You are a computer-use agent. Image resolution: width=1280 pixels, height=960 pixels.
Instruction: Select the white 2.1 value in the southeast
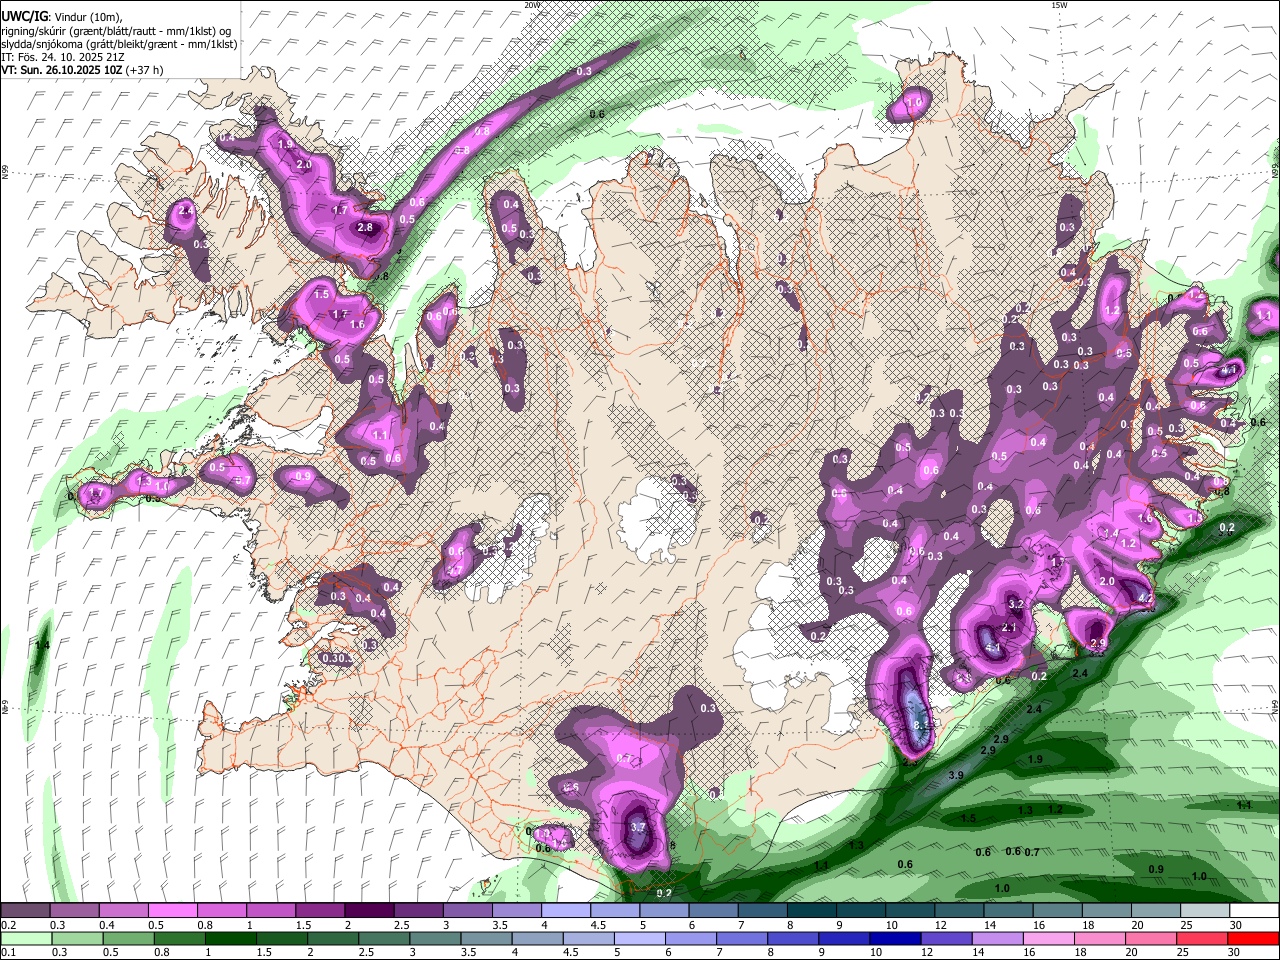pyautogui.click(x=1009, y=627)
